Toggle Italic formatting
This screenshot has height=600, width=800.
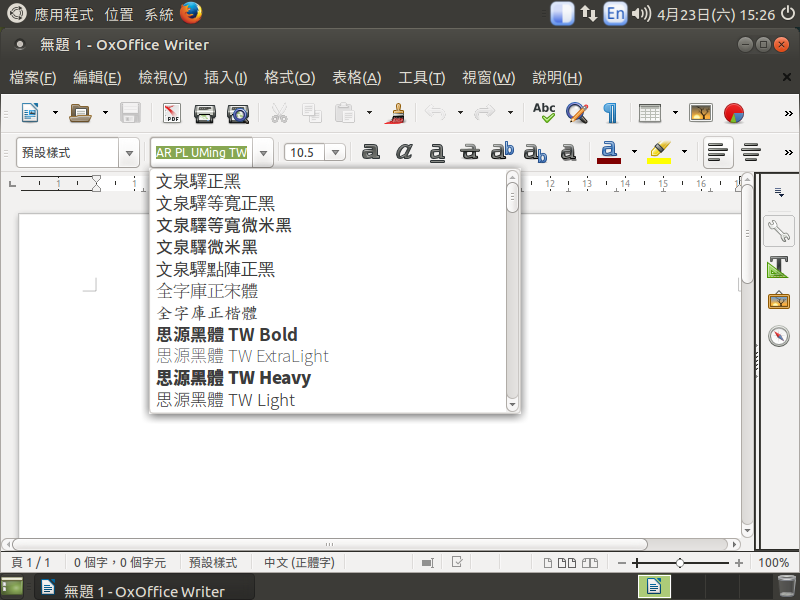coord(404,152)
